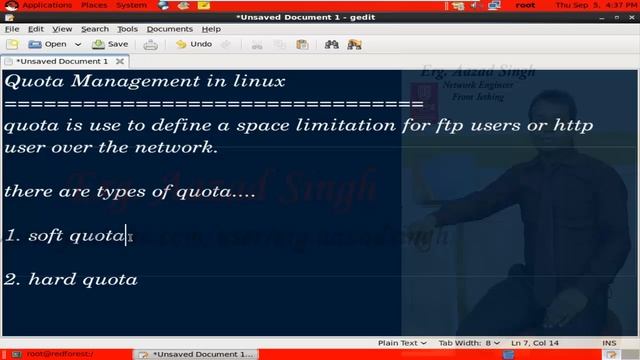Save the document using the Save button

[x=110, y=44]
